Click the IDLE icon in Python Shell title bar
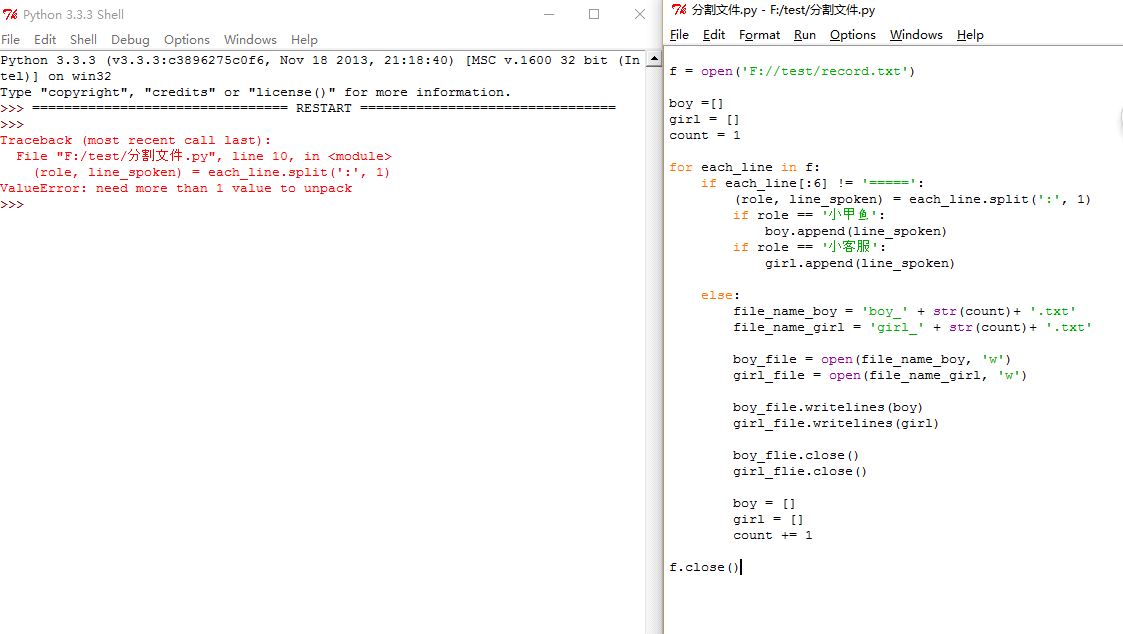 pyautogui.click(x=11, y=15)
